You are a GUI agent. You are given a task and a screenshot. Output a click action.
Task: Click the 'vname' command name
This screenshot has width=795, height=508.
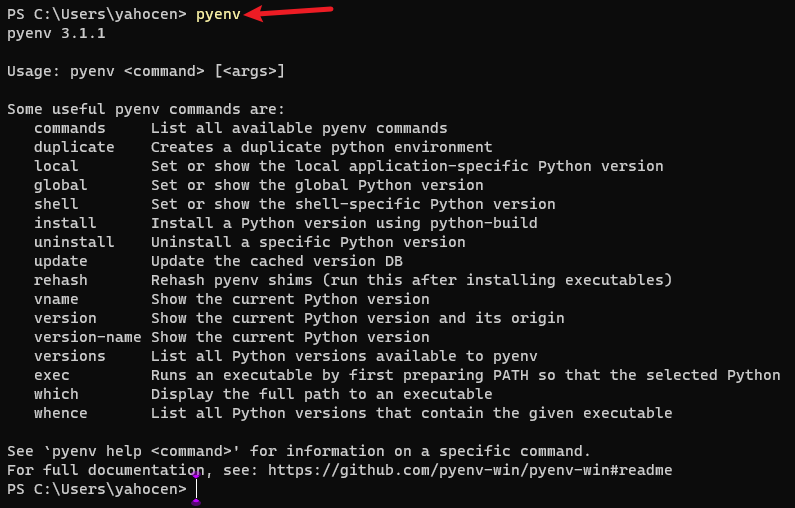[56, 299]
